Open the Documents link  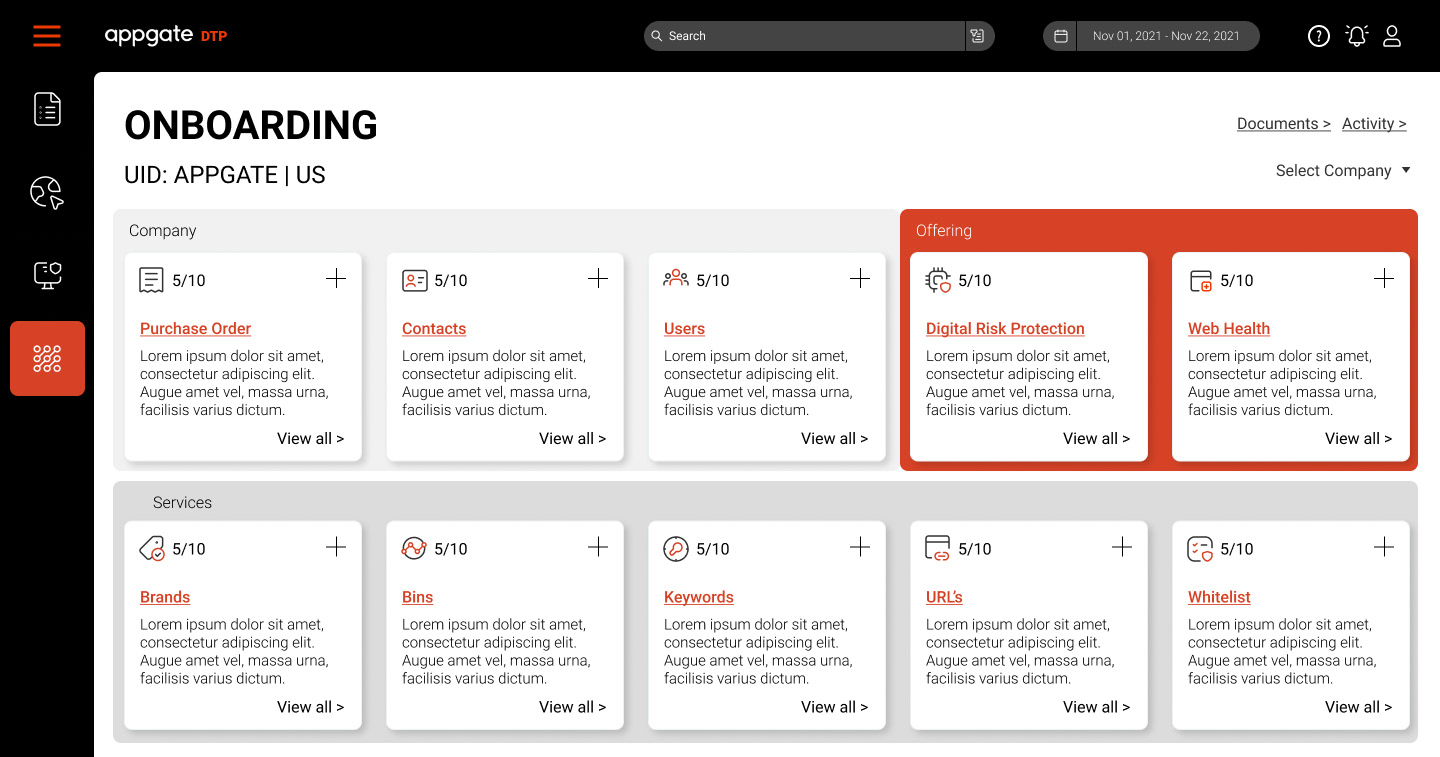(1283, 124)
